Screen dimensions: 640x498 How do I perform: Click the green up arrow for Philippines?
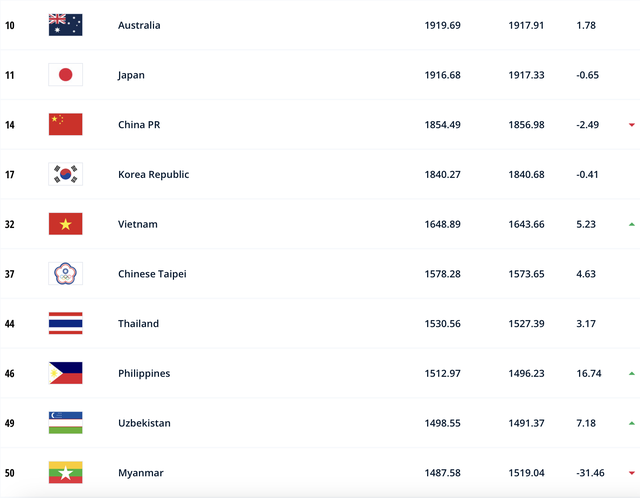tap(632, 374)
